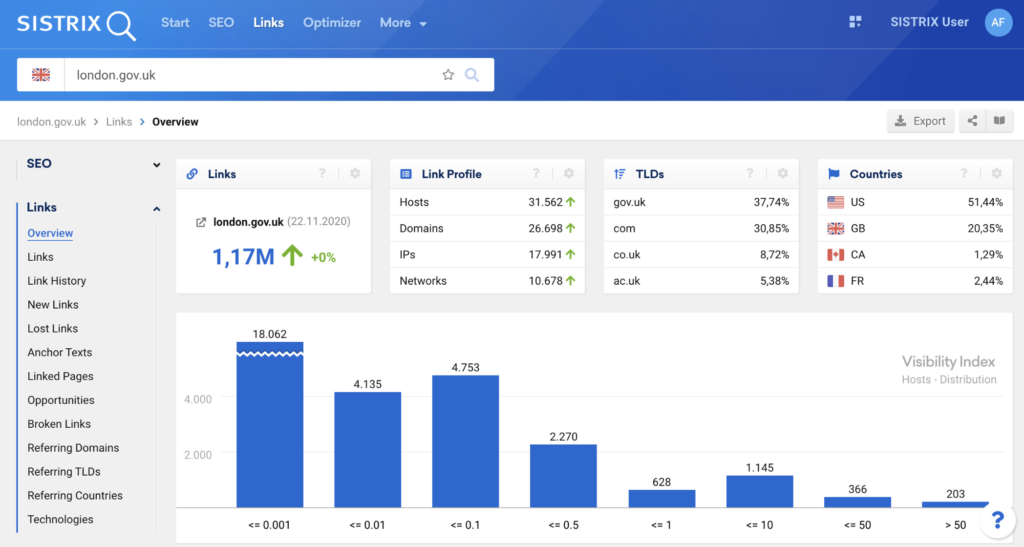Click the co.uk TLD row
Screen dimensions: 1024x547
(x=701, y=255)
